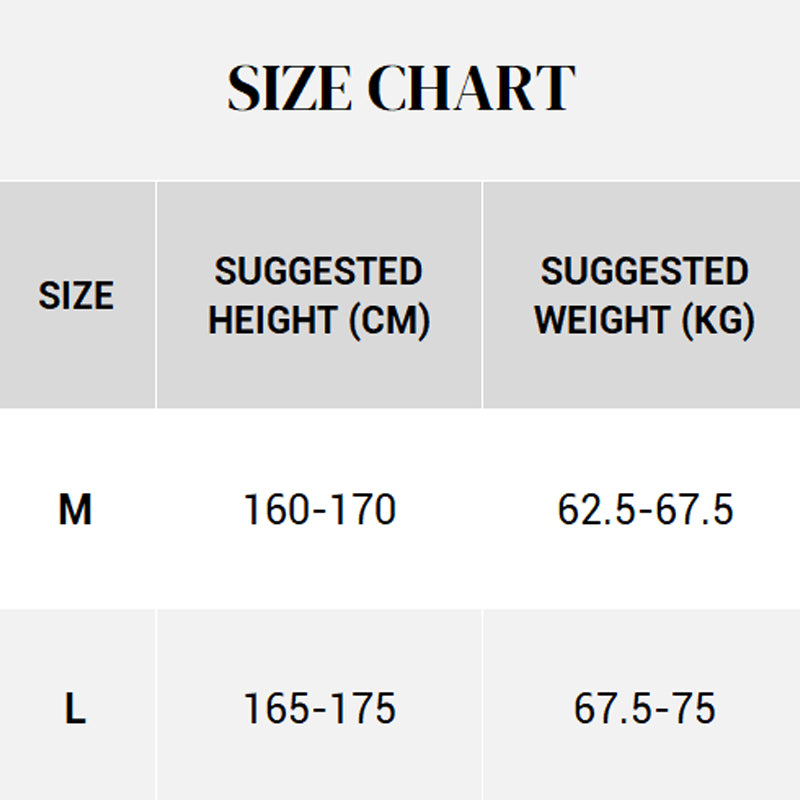Screen dimensions: 800x800
Task: Select the SIZE column header
Action: tap(77, 295)
